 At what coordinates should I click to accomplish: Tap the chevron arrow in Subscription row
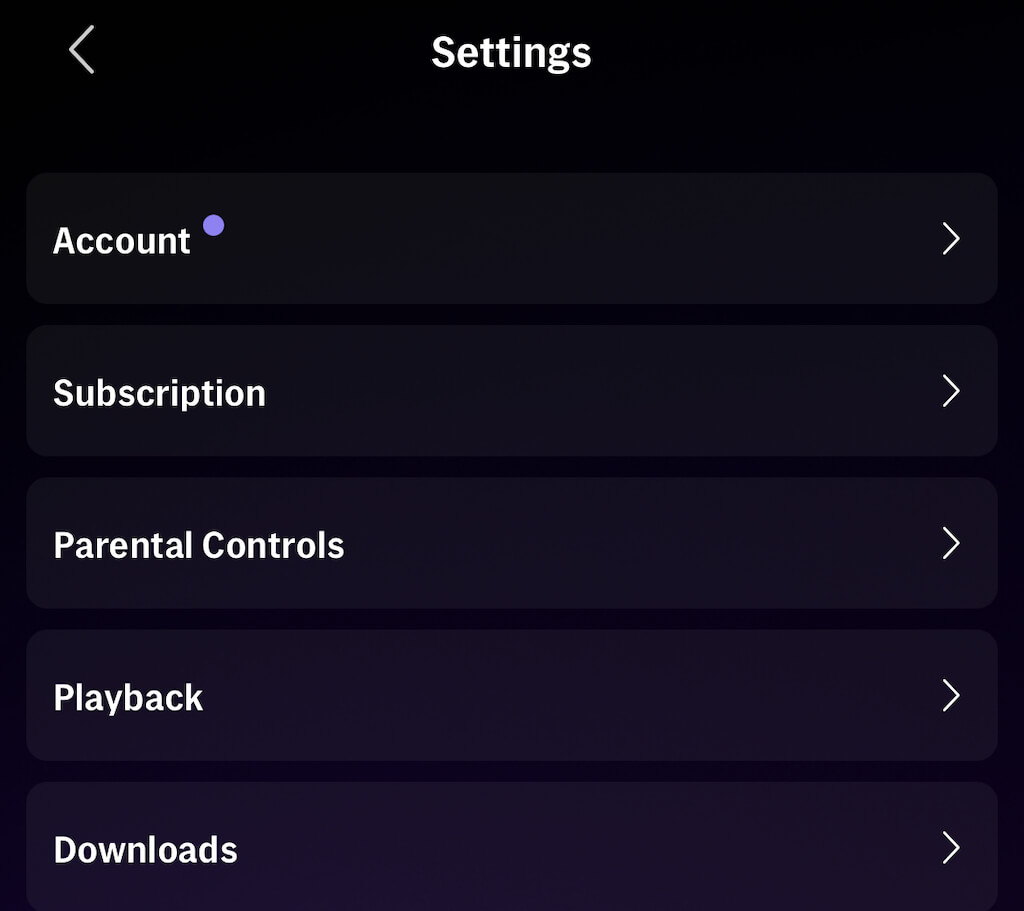[x=950, y=392]
